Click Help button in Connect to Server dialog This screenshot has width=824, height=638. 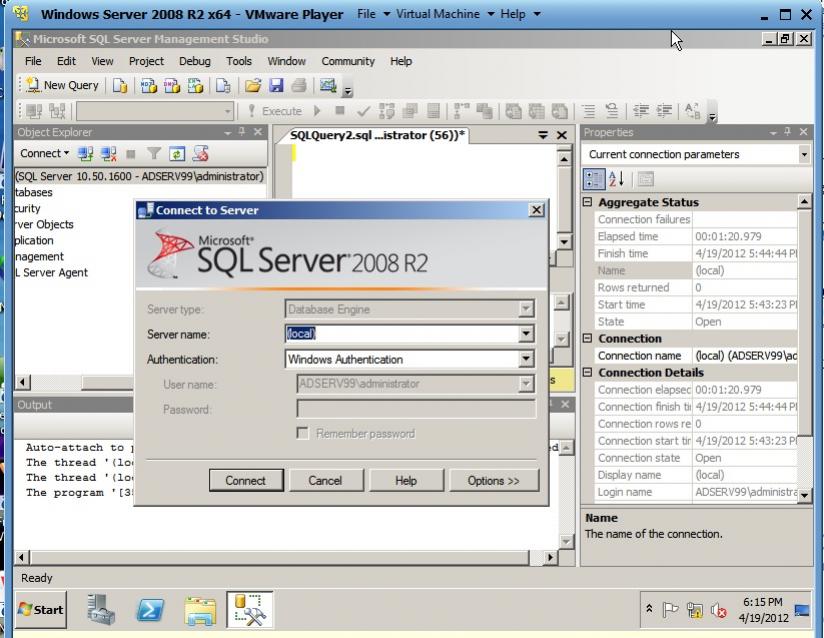click(406, 480)
